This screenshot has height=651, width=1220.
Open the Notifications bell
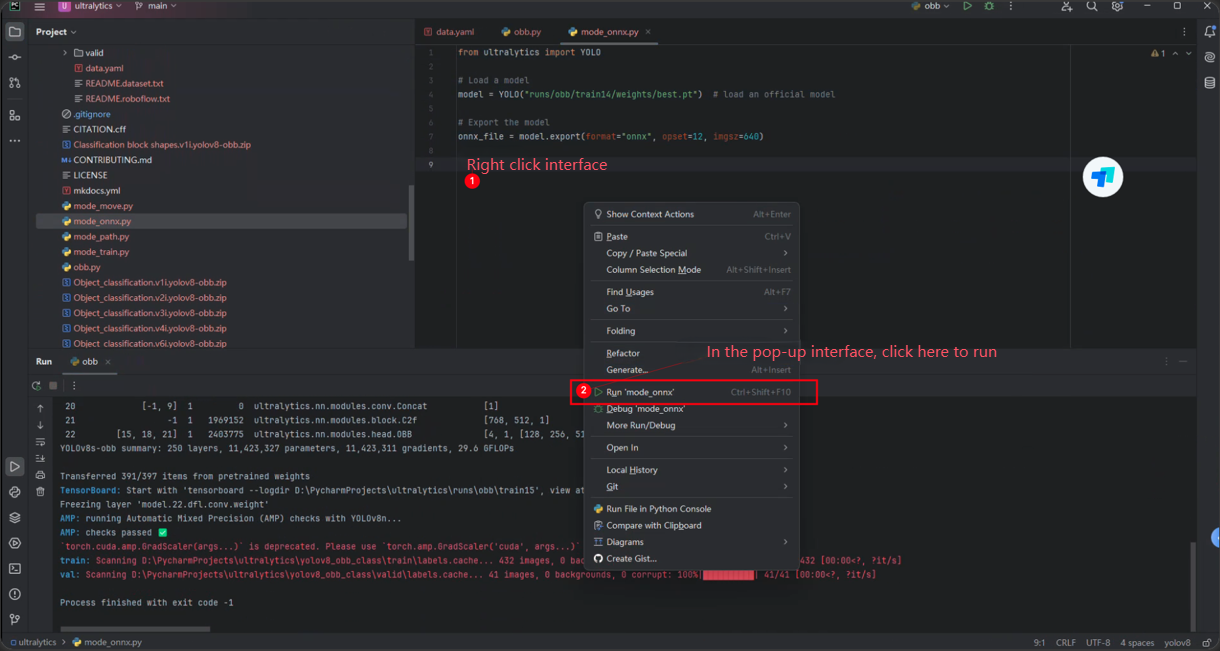[x=1209, y=32]
